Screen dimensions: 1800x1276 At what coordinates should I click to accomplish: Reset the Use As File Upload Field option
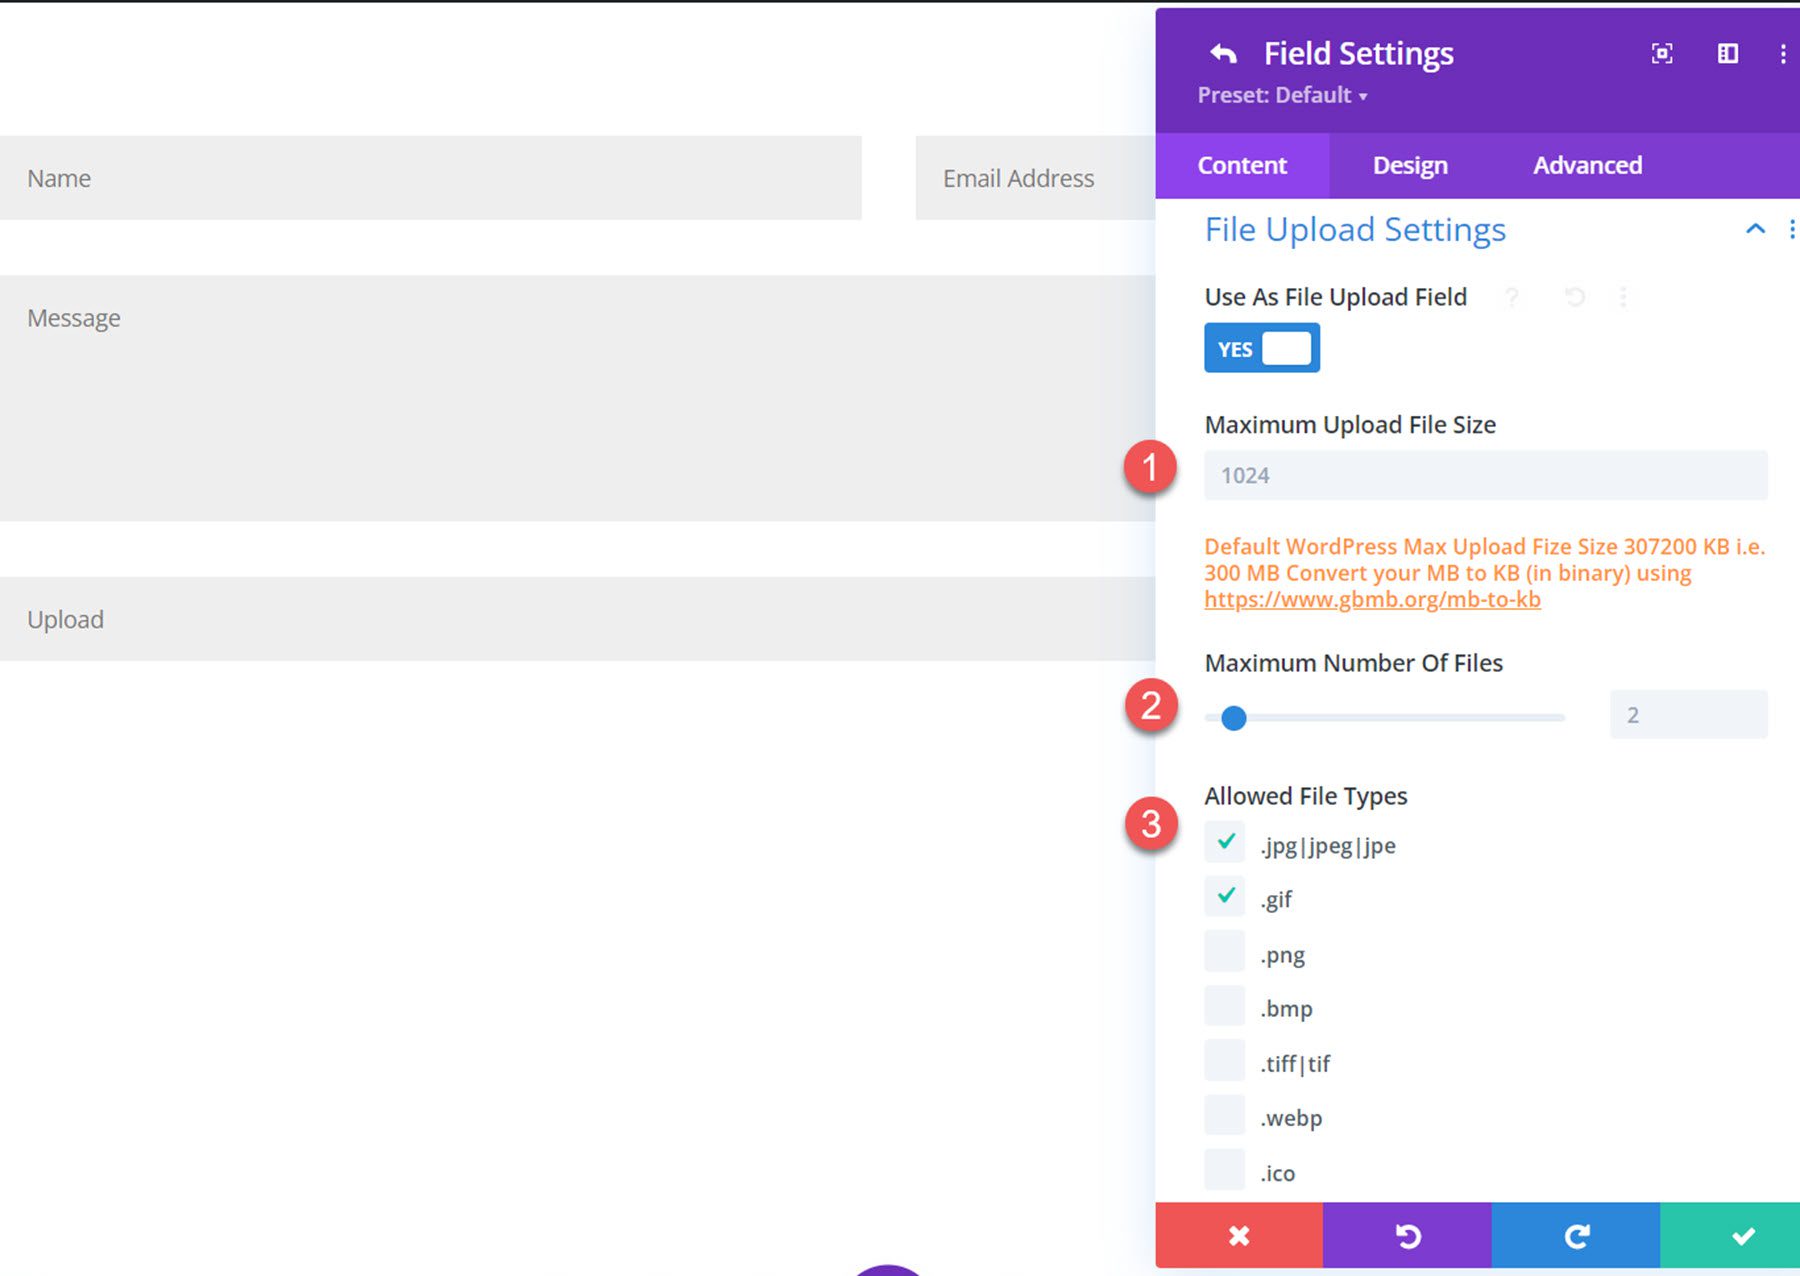point(1574,297)
